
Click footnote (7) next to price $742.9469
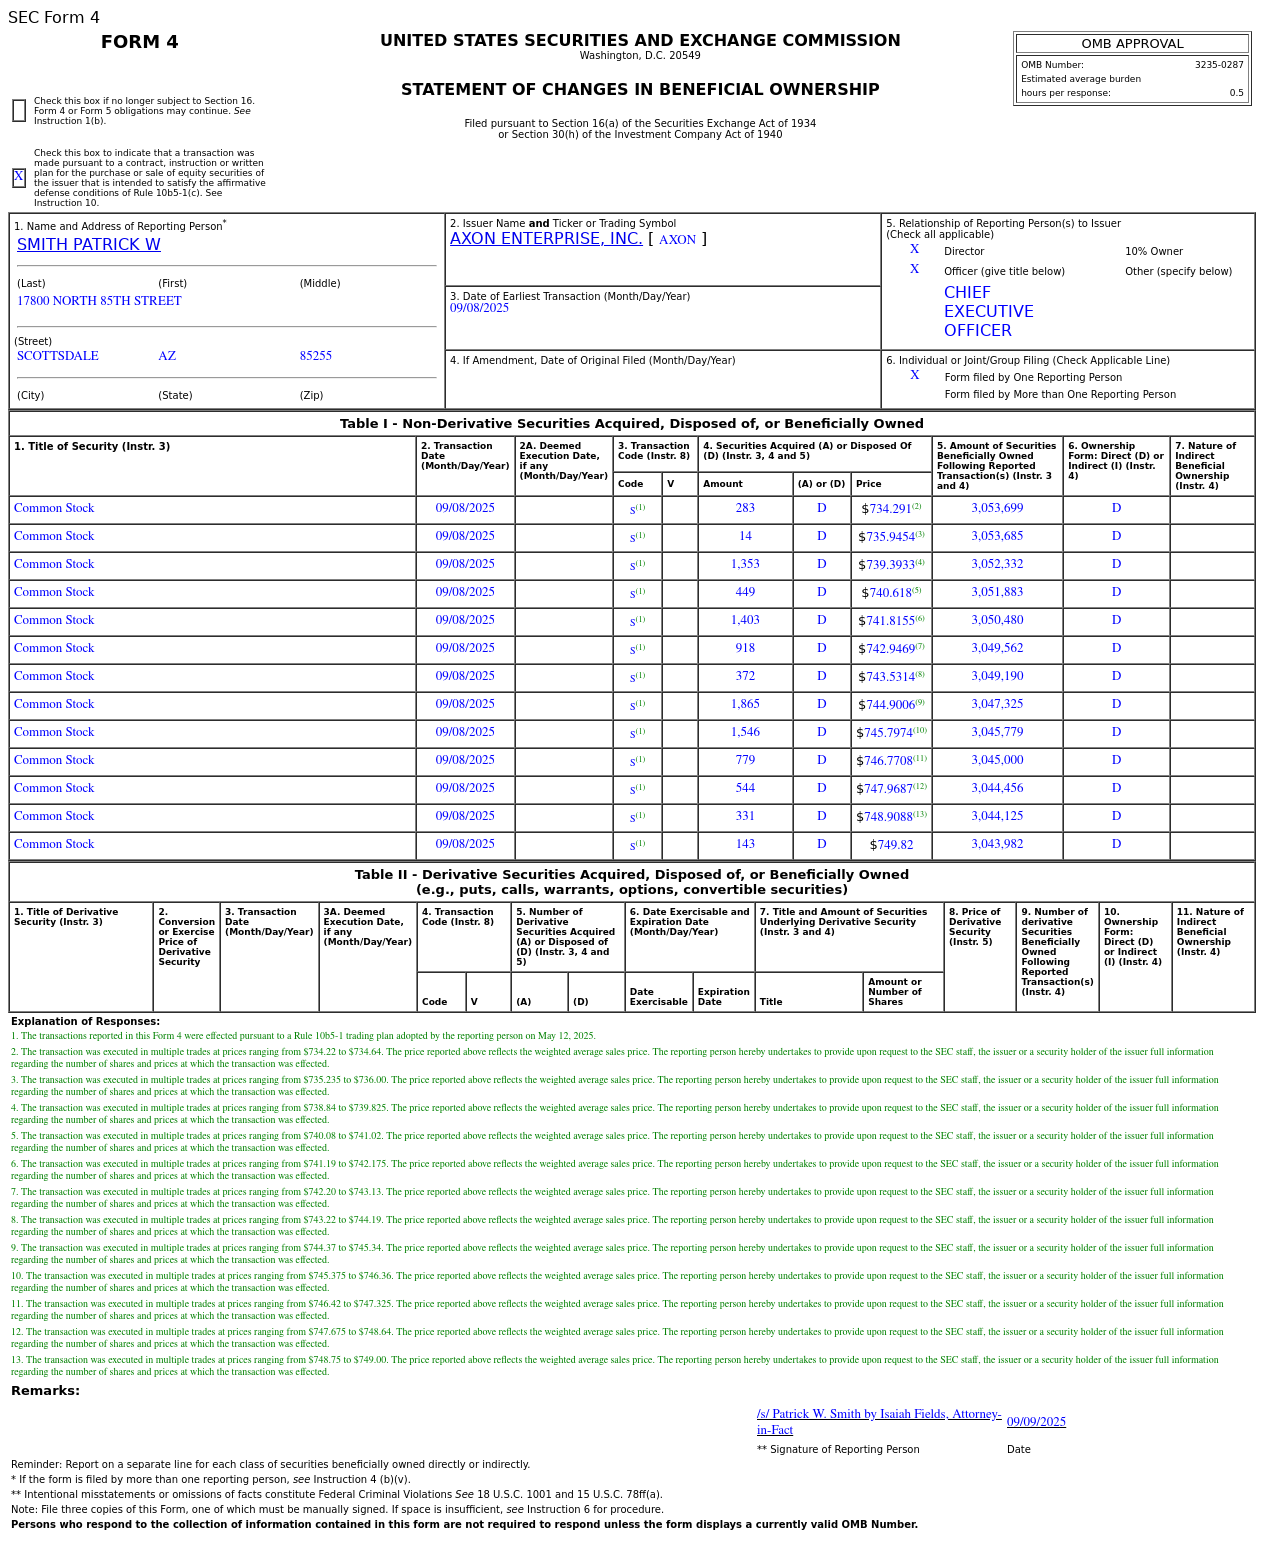click(x=920, y=646)
